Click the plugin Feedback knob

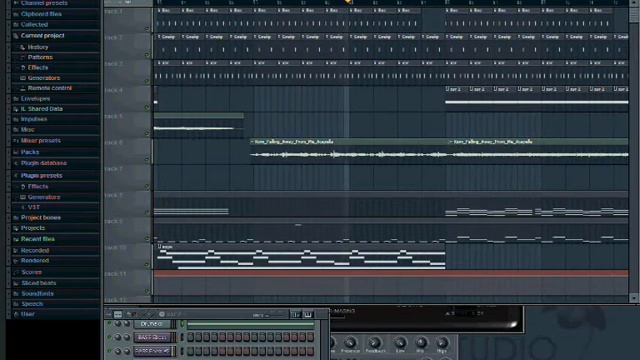(374, 342)
